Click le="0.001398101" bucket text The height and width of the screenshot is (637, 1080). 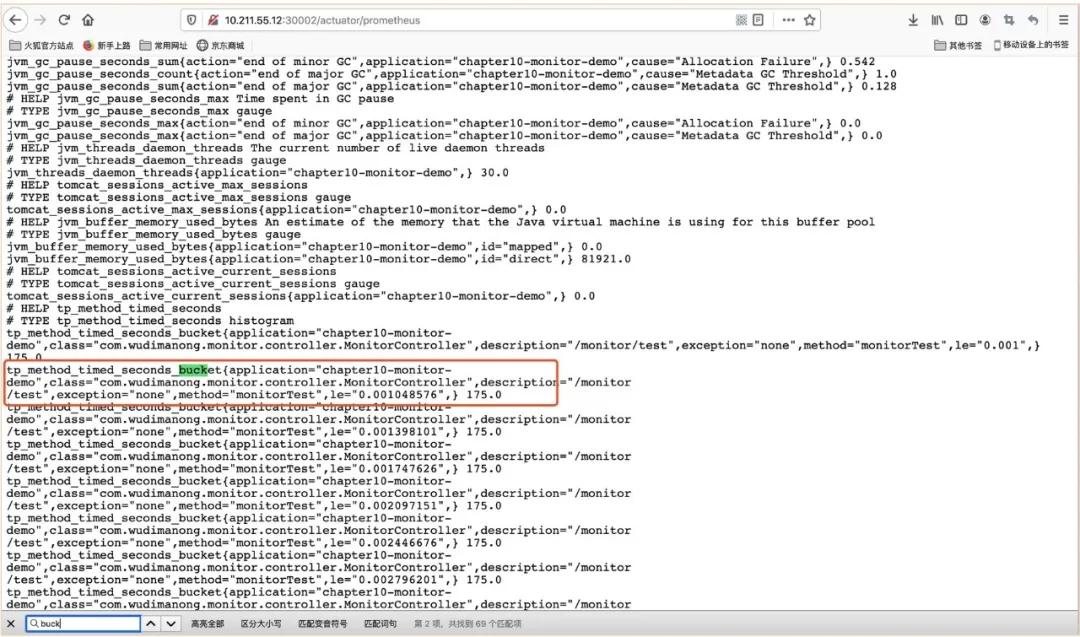[388, 432]
